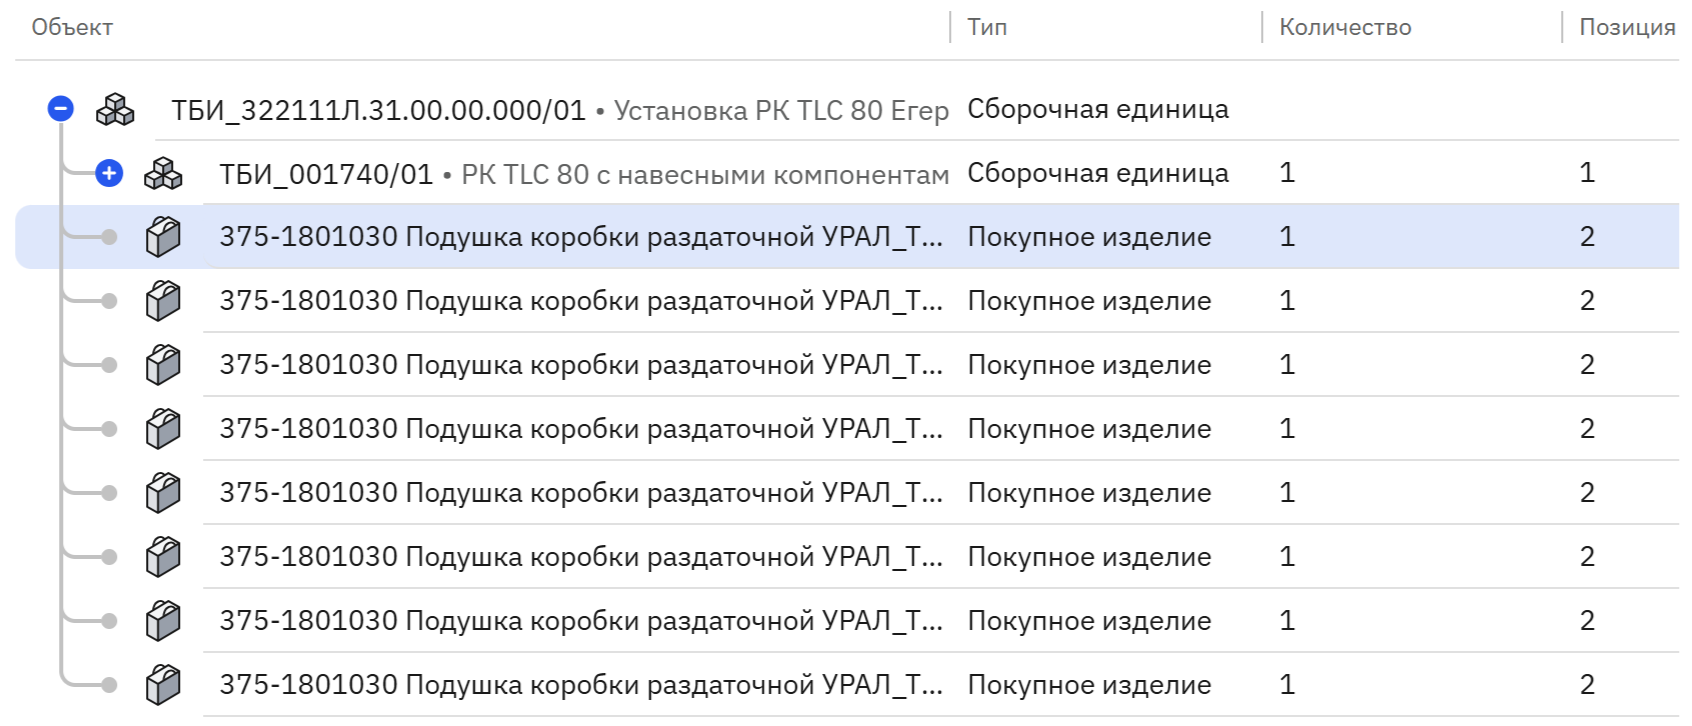Screen dimensions: 1692x726
Task: Select the highlighted 375-1801030 Подушка row text
Action: click(581, 237)
